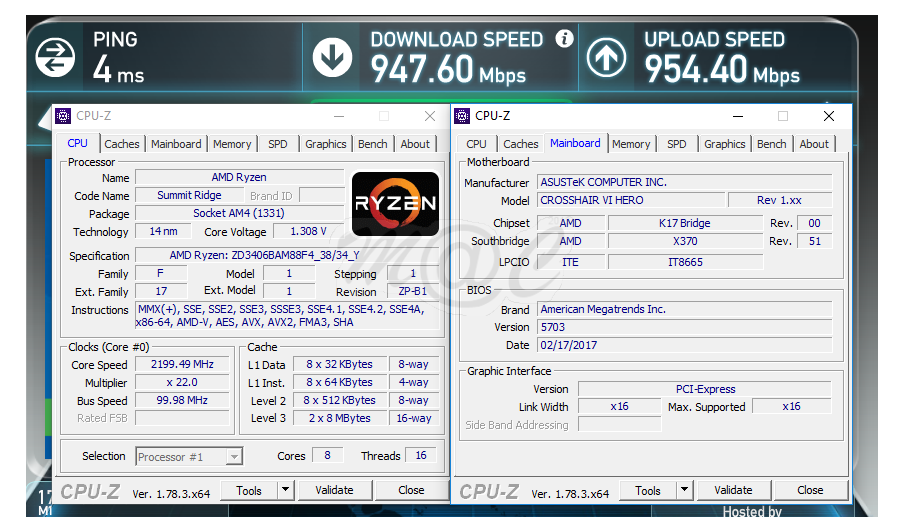Click L1 Data 8 x 32 KBytes value

click(340, 364)
